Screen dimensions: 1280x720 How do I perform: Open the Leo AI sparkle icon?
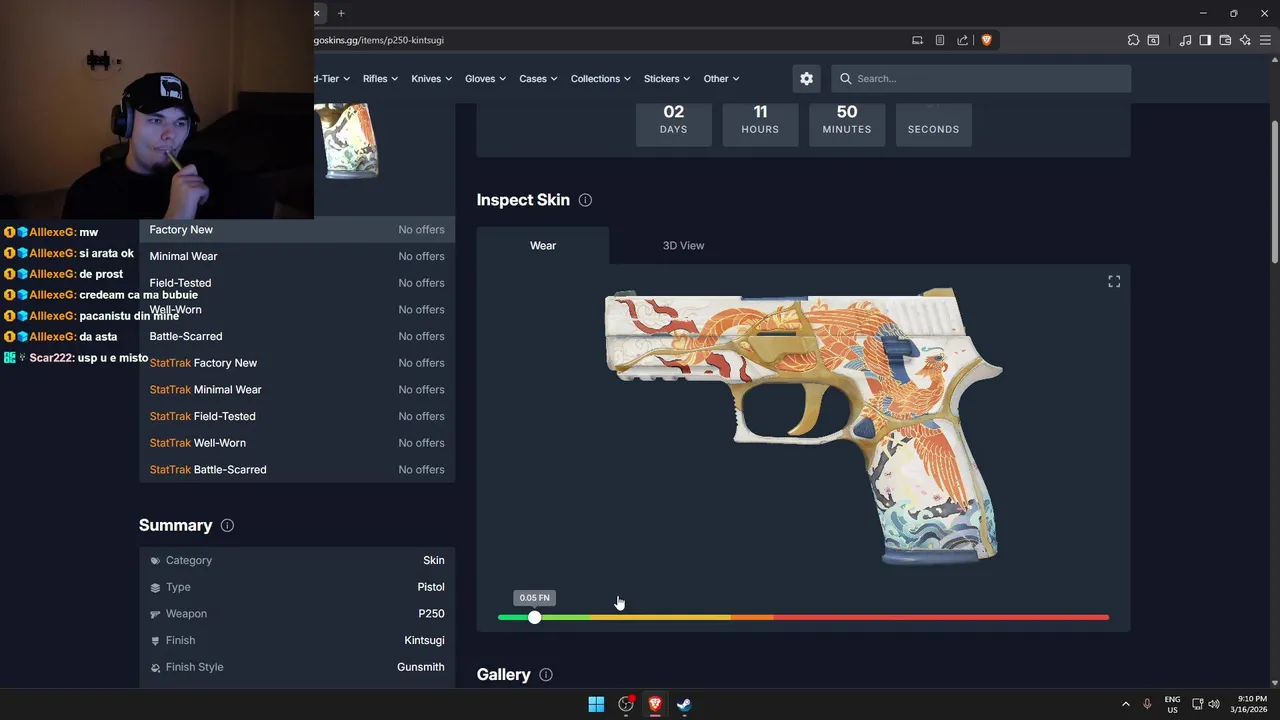(x=1245, y=40)
